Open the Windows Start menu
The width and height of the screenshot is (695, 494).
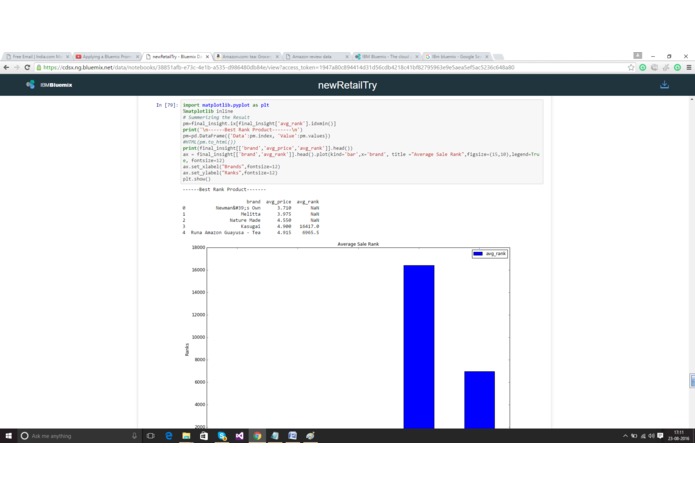coord(8,436)
